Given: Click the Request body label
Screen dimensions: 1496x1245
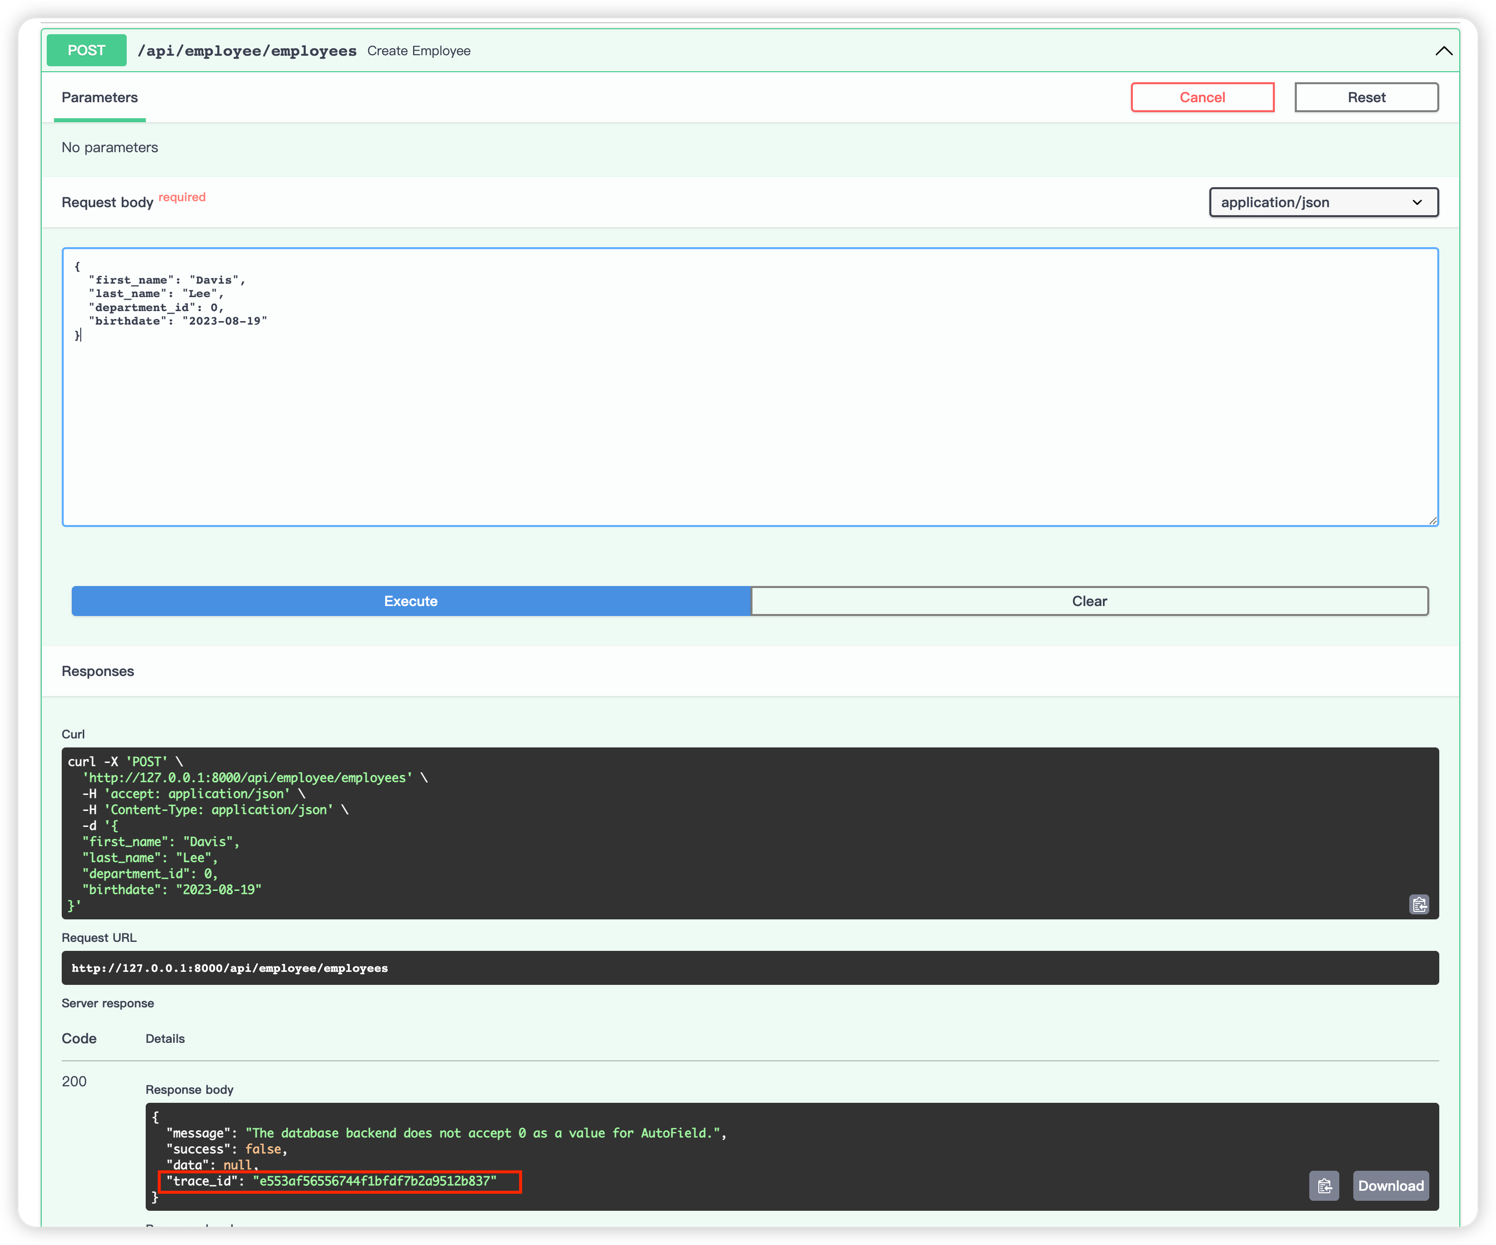Looking at the screenshot, I should (x=108, y=202).
